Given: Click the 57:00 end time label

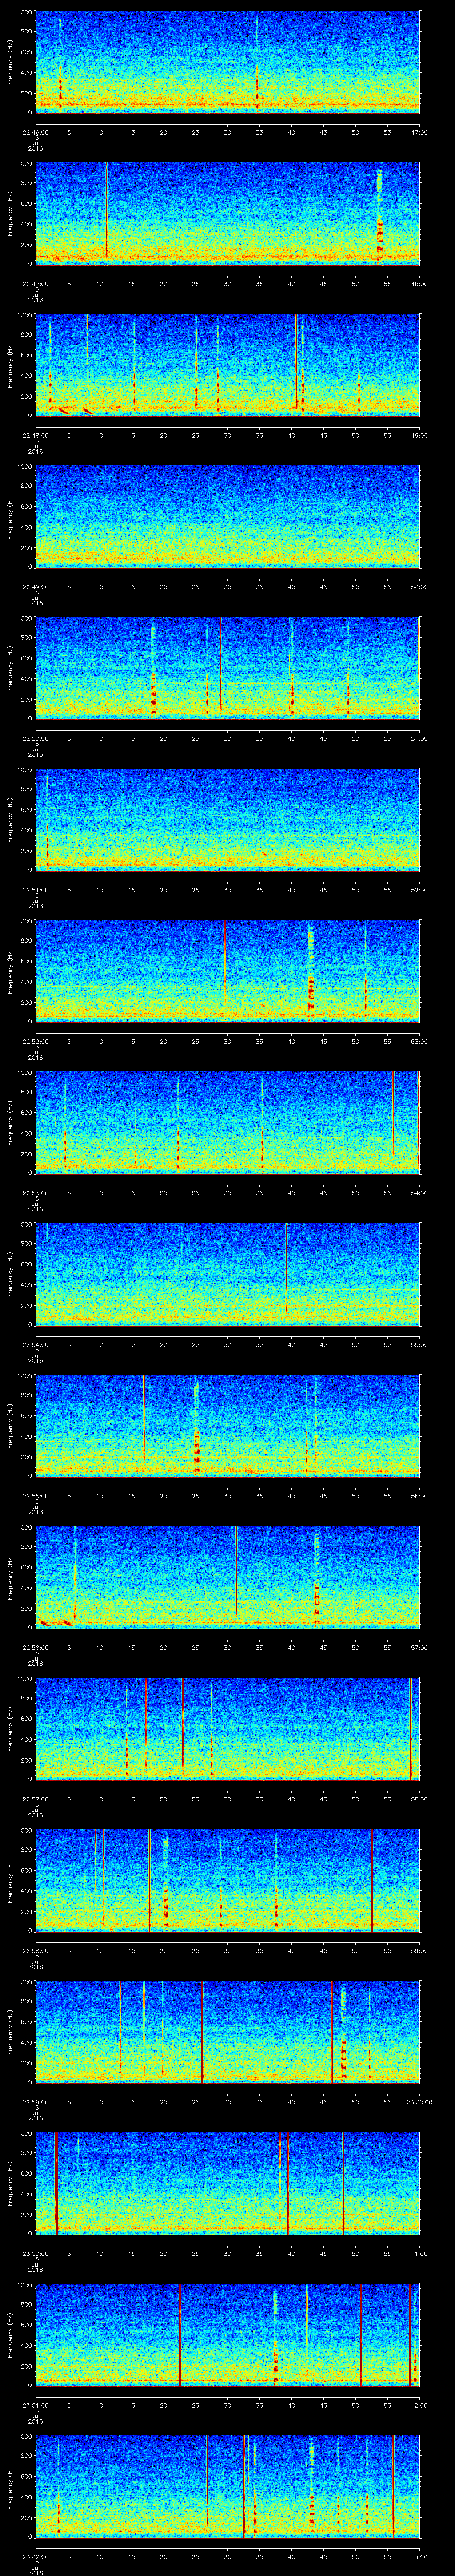Looking at the screenshot, I should coord(419,1647).
